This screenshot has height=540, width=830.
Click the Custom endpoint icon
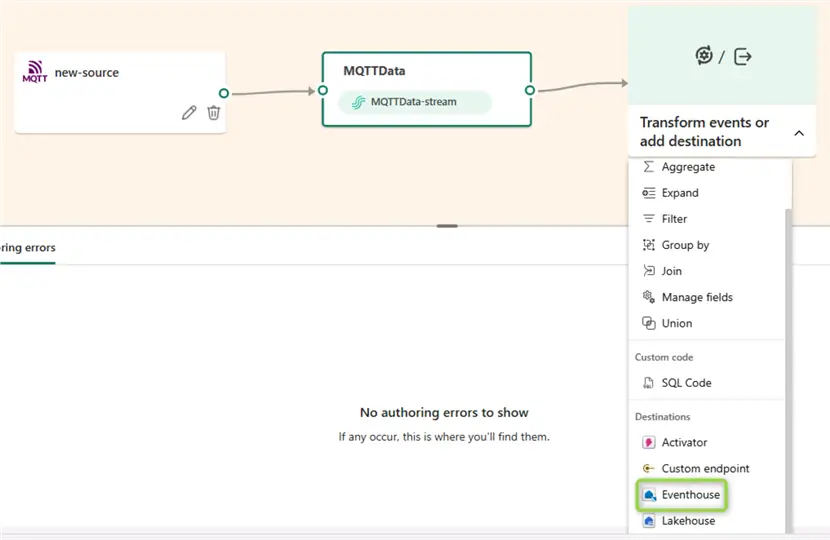648,468
